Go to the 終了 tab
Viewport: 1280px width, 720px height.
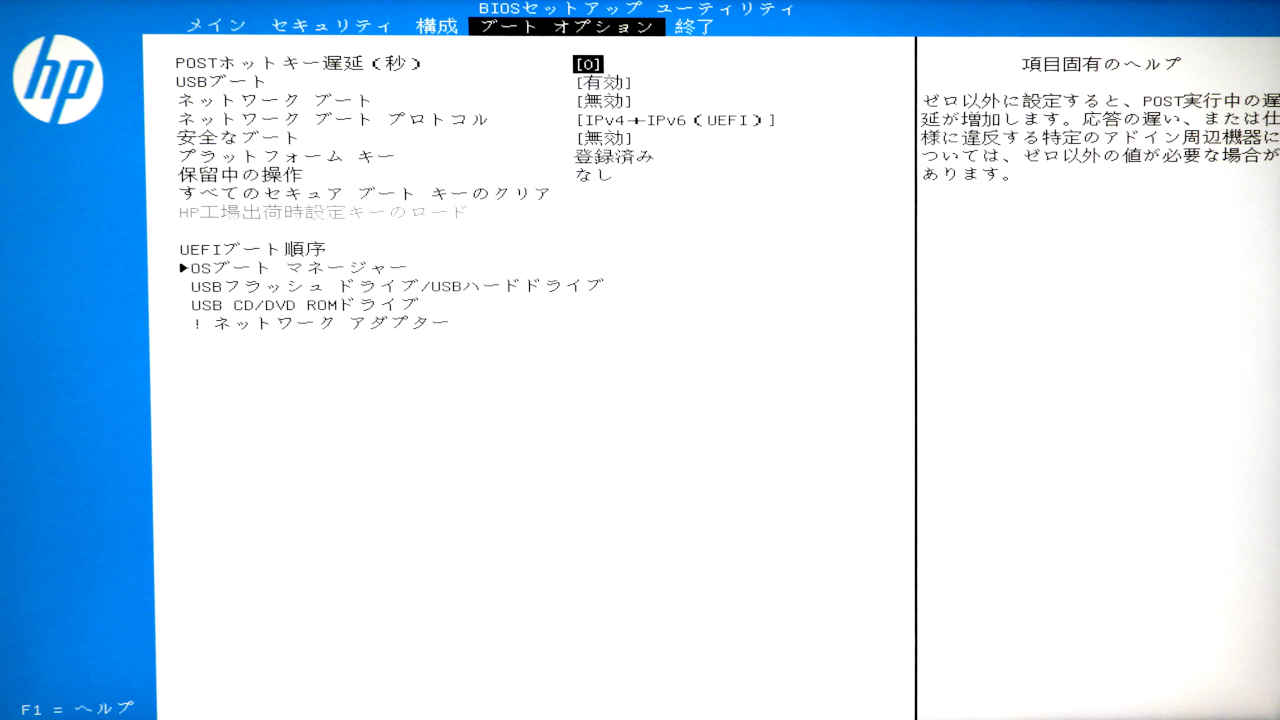click(694, 27)
